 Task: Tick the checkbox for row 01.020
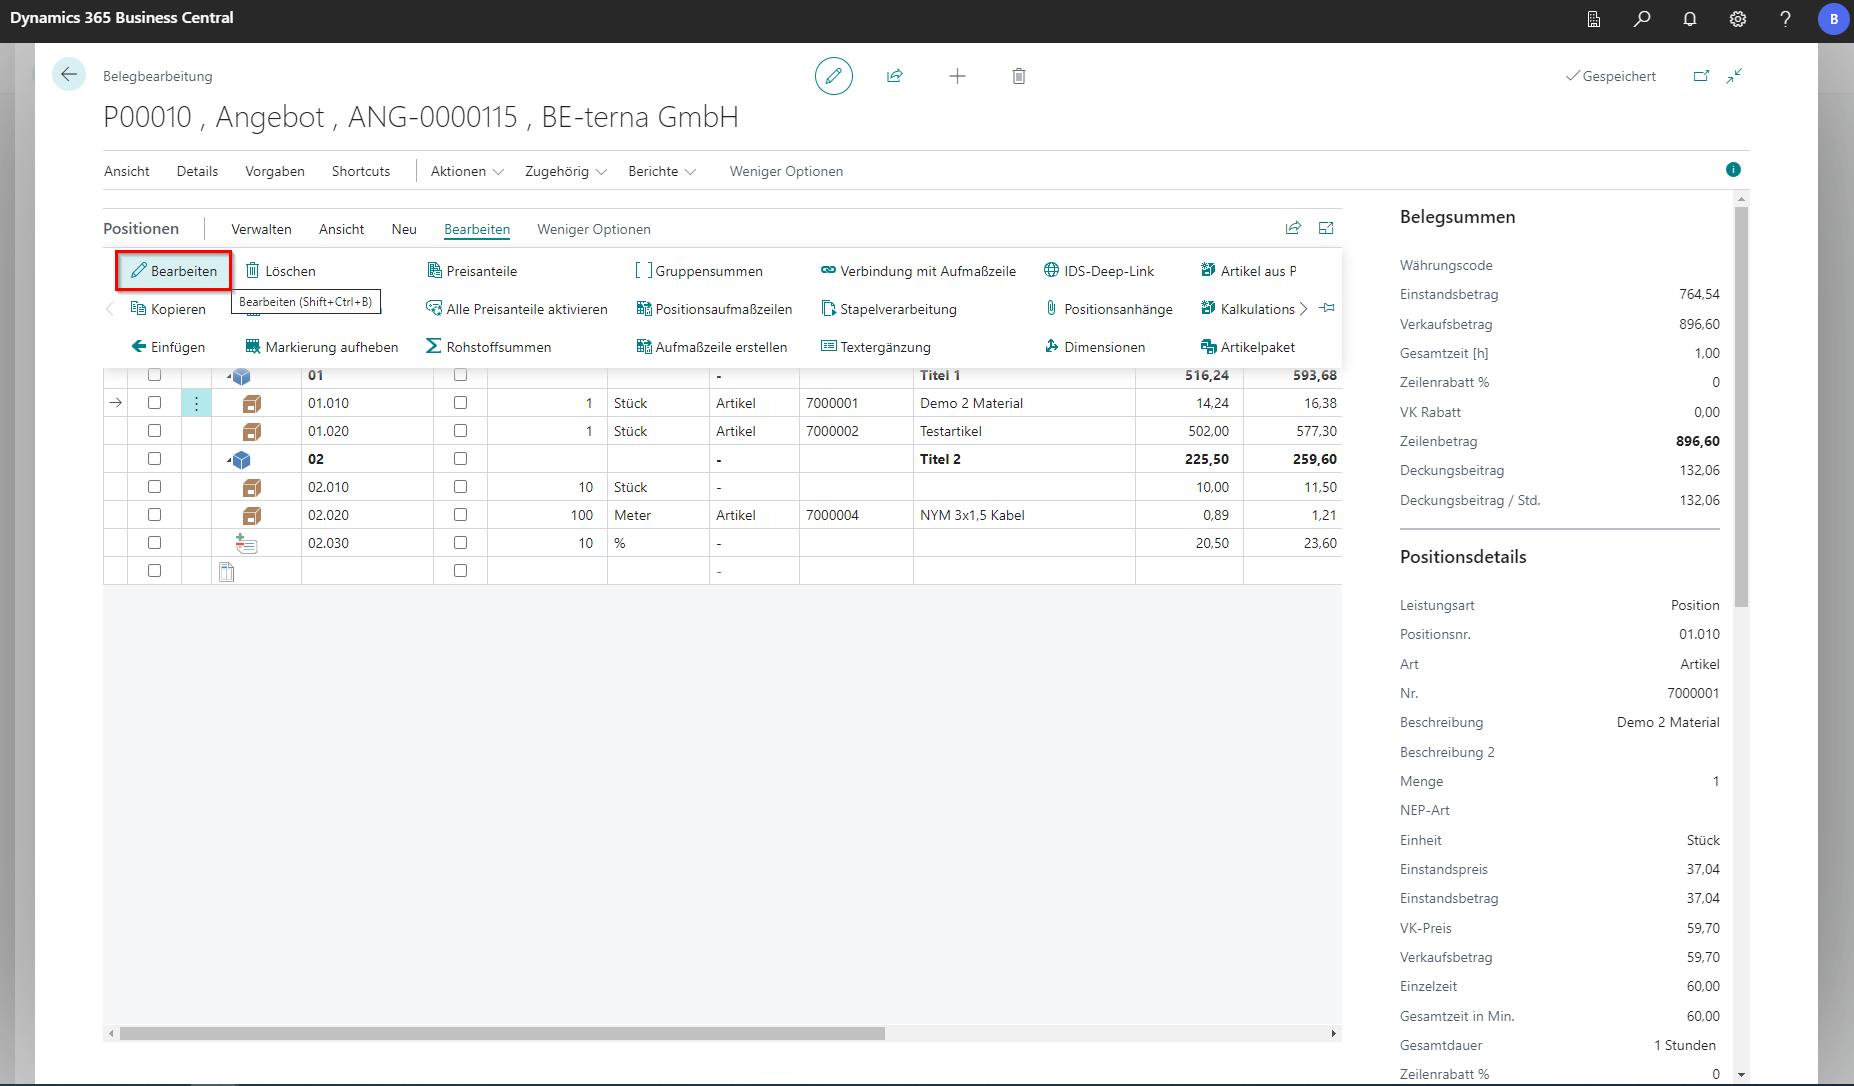(x=154, y=431)
